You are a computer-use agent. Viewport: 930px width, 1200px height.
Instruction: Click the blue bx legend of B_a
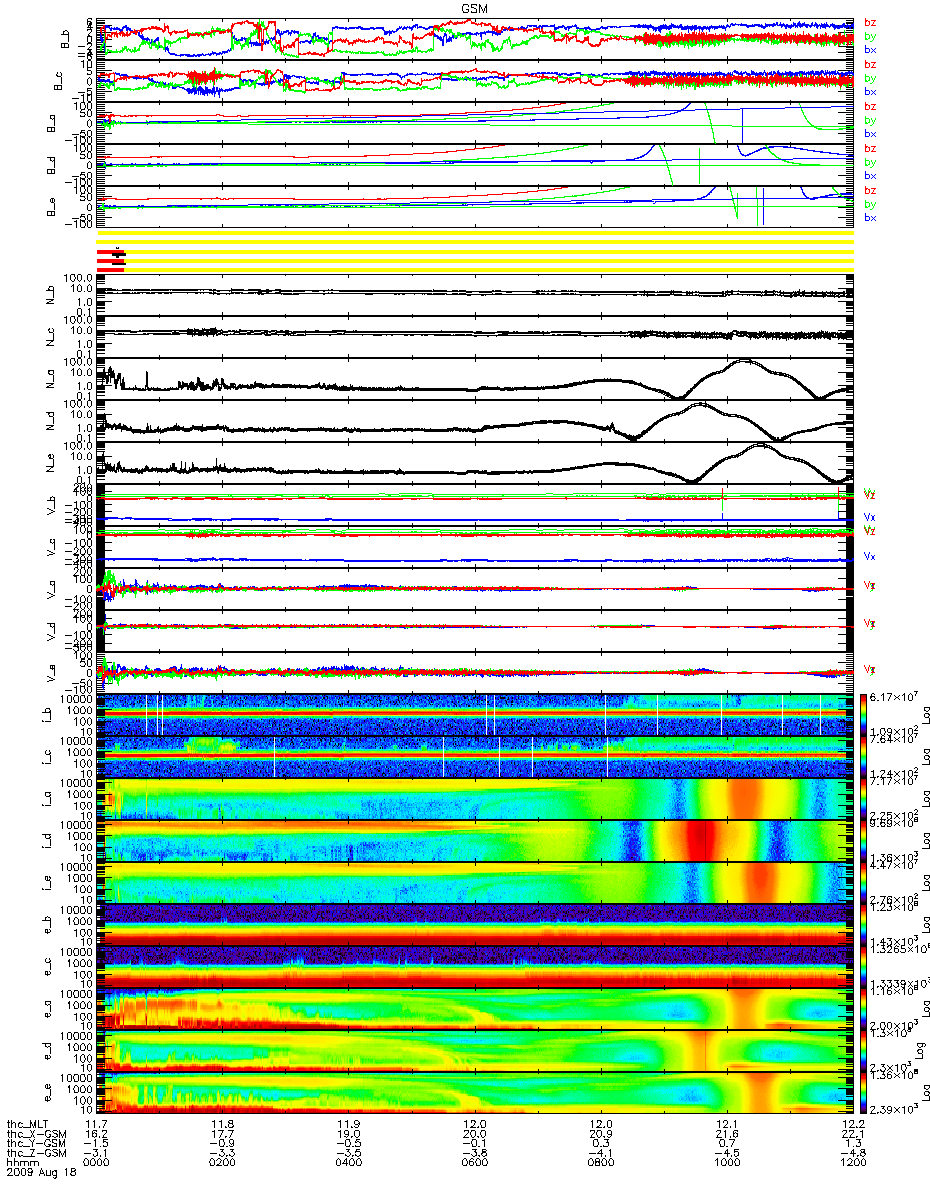coord(870,133)
